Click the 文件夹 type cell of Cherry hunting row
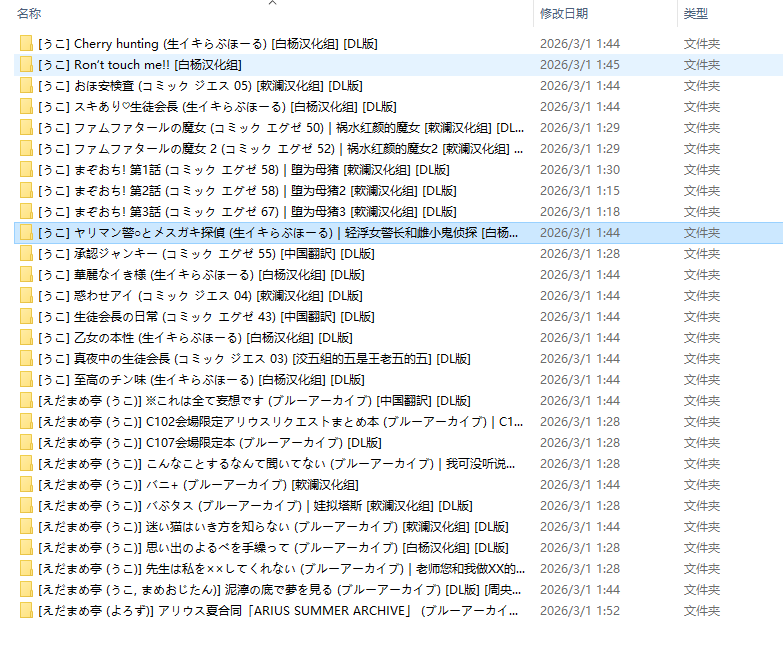Viewport: 783px width, 659px height. click(702, 44)
